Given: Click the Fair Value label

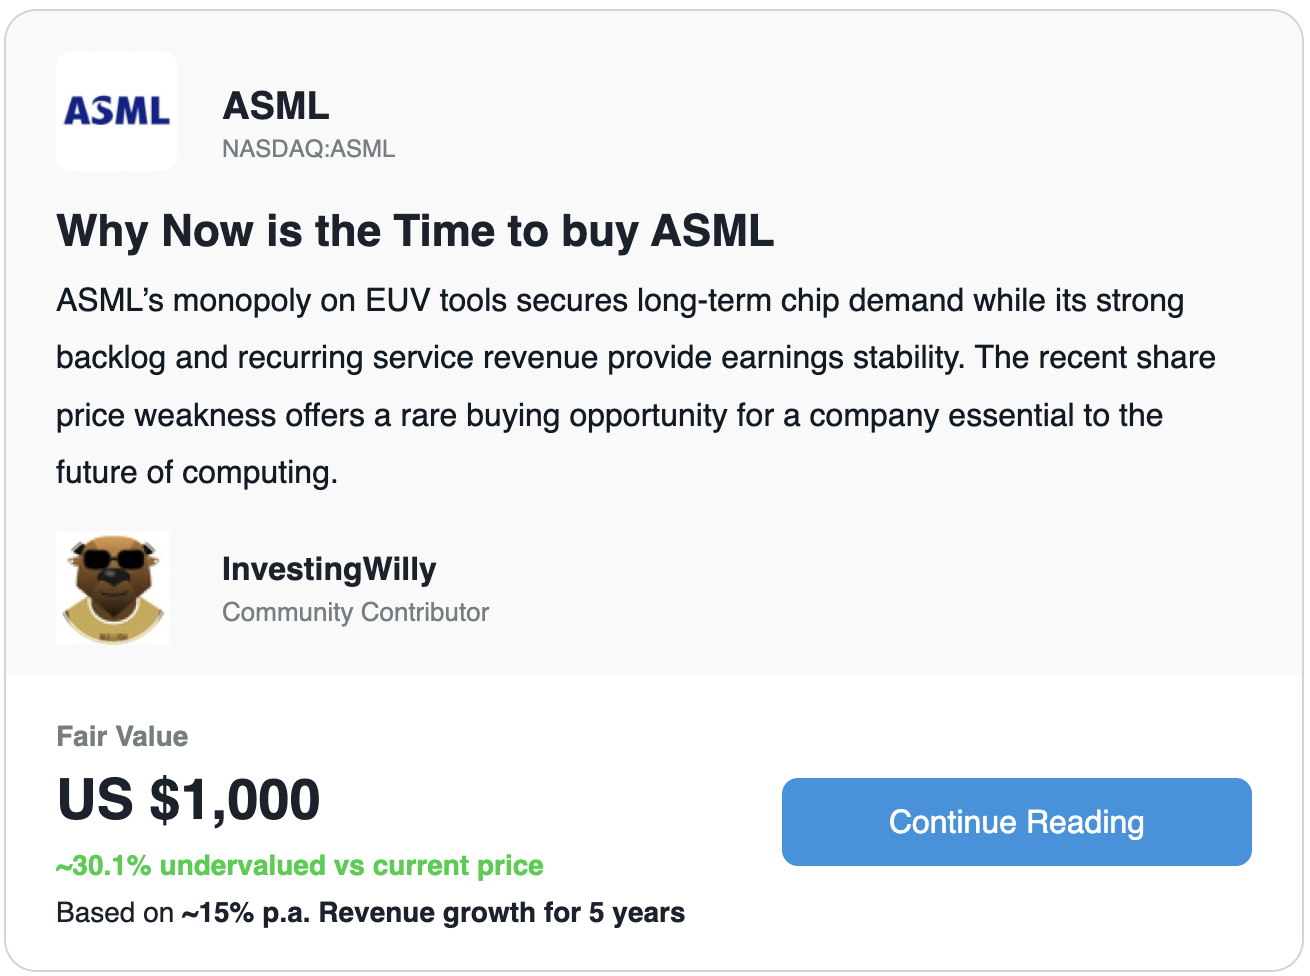Looking at the screenshot, I should tap(122, 737).
